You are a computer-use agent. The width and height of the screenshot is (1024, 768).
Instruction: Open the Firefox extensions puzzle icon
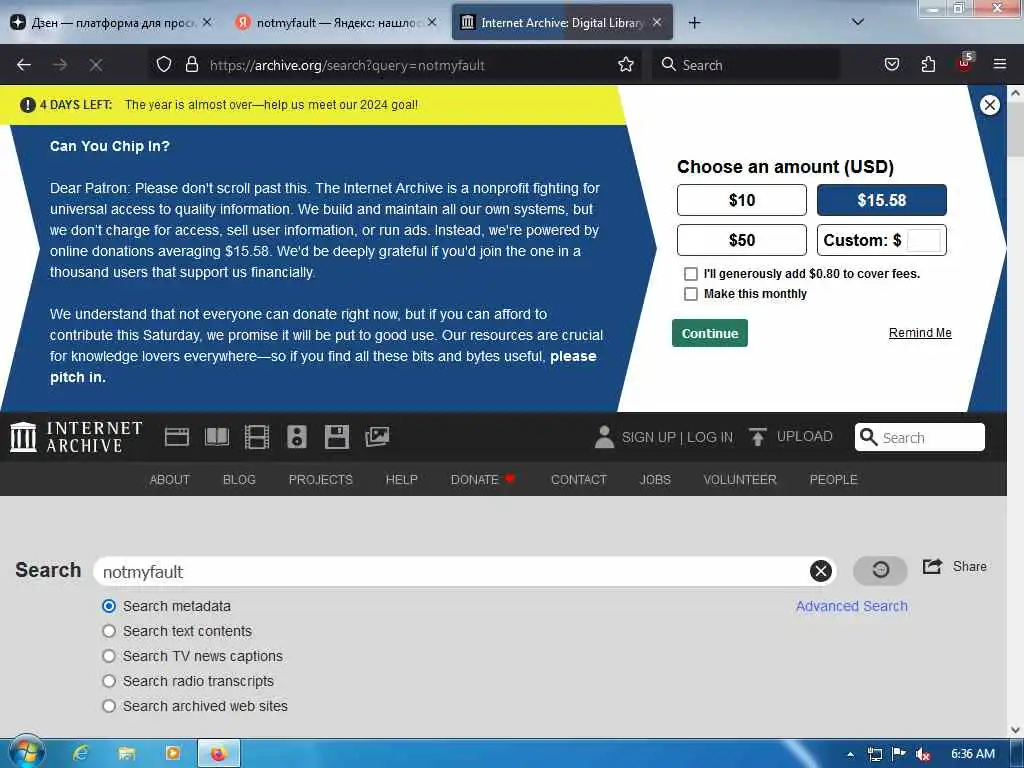click(x=928, y=65)
